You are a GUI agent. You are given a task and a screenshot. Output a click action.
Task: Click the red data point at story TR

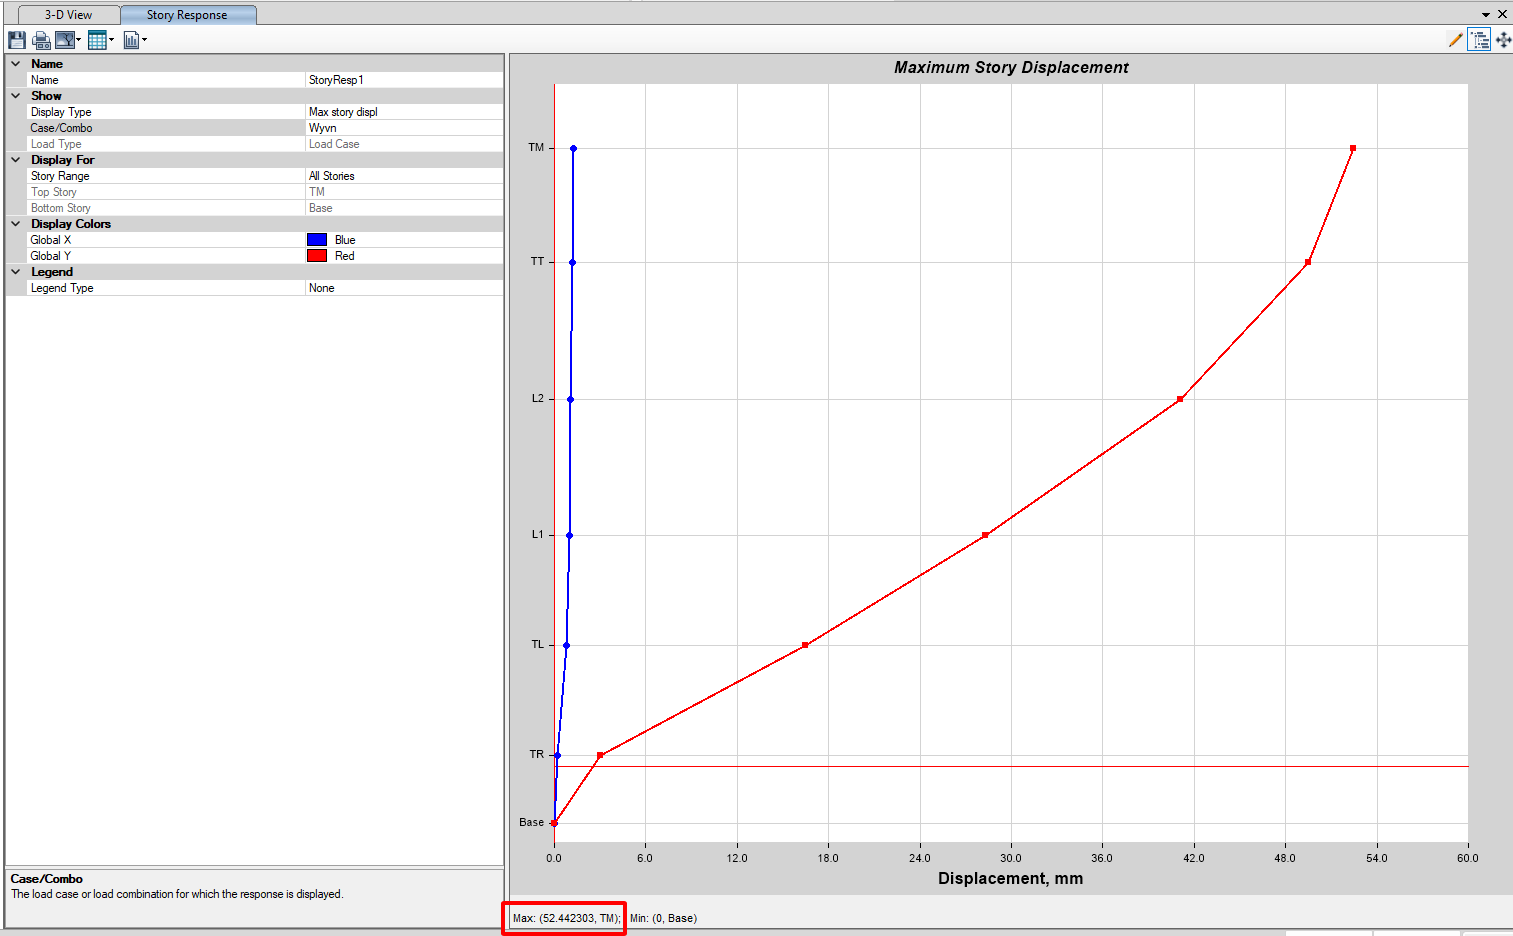pos(600,755)
